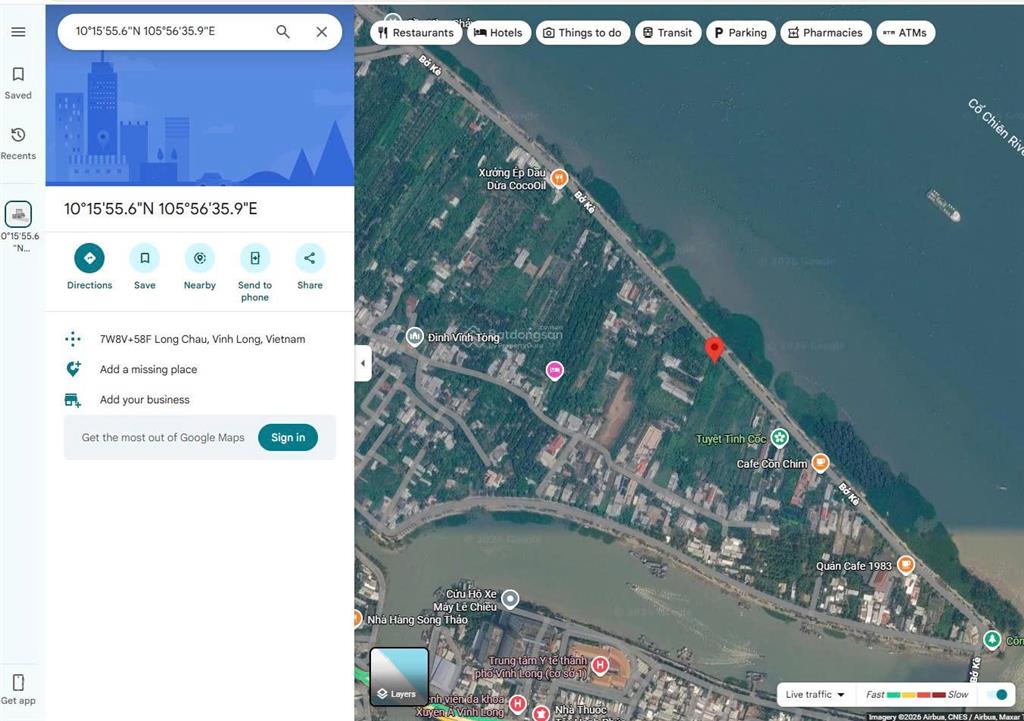The width and height of the screenshot is (1024, 721).
Task: Open the Live traffic dropdown
Action: point(815,694)
